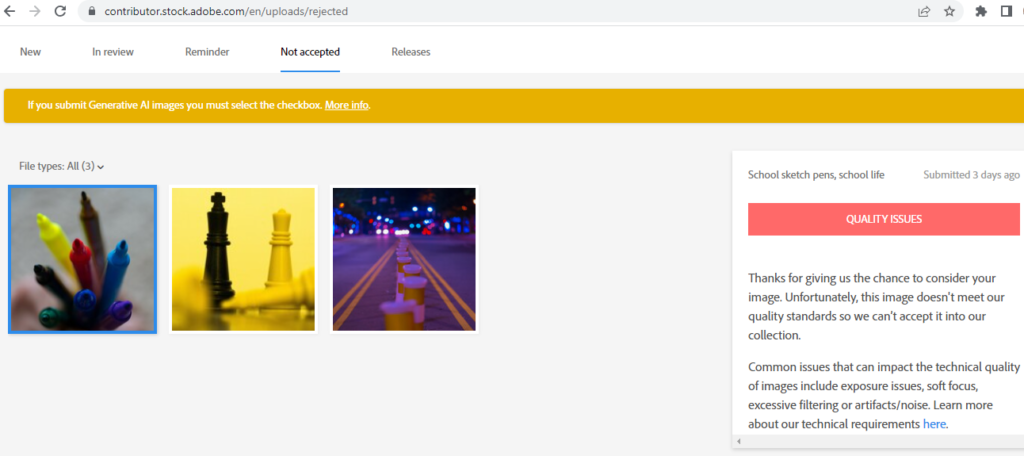Select the colored sketch pens thumbnail
This screenshot has width=1024, height=456.
(x=82, y=259)
